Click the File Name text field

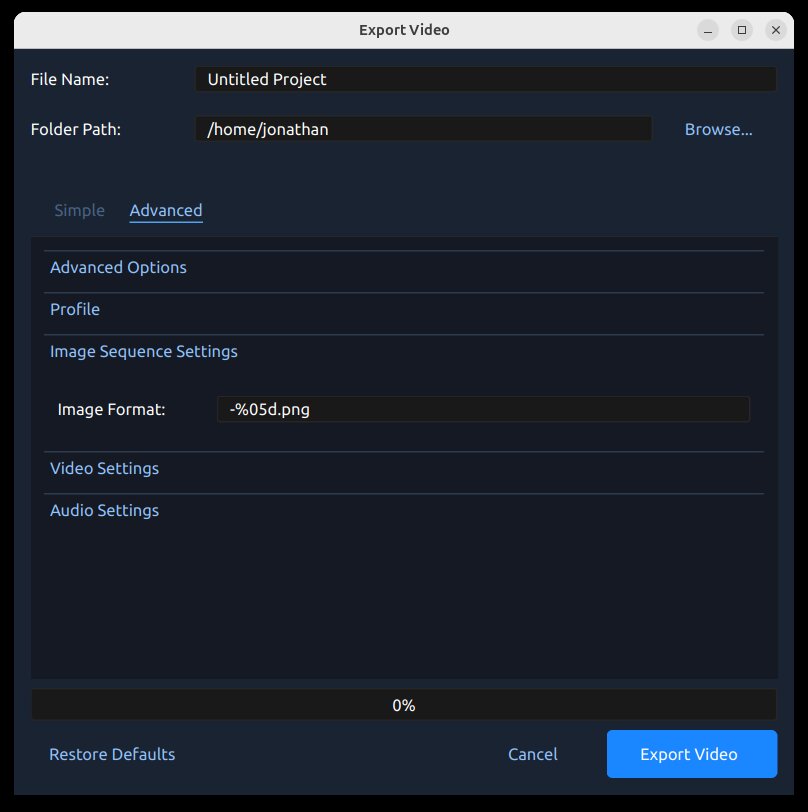[x=485, y=79]
